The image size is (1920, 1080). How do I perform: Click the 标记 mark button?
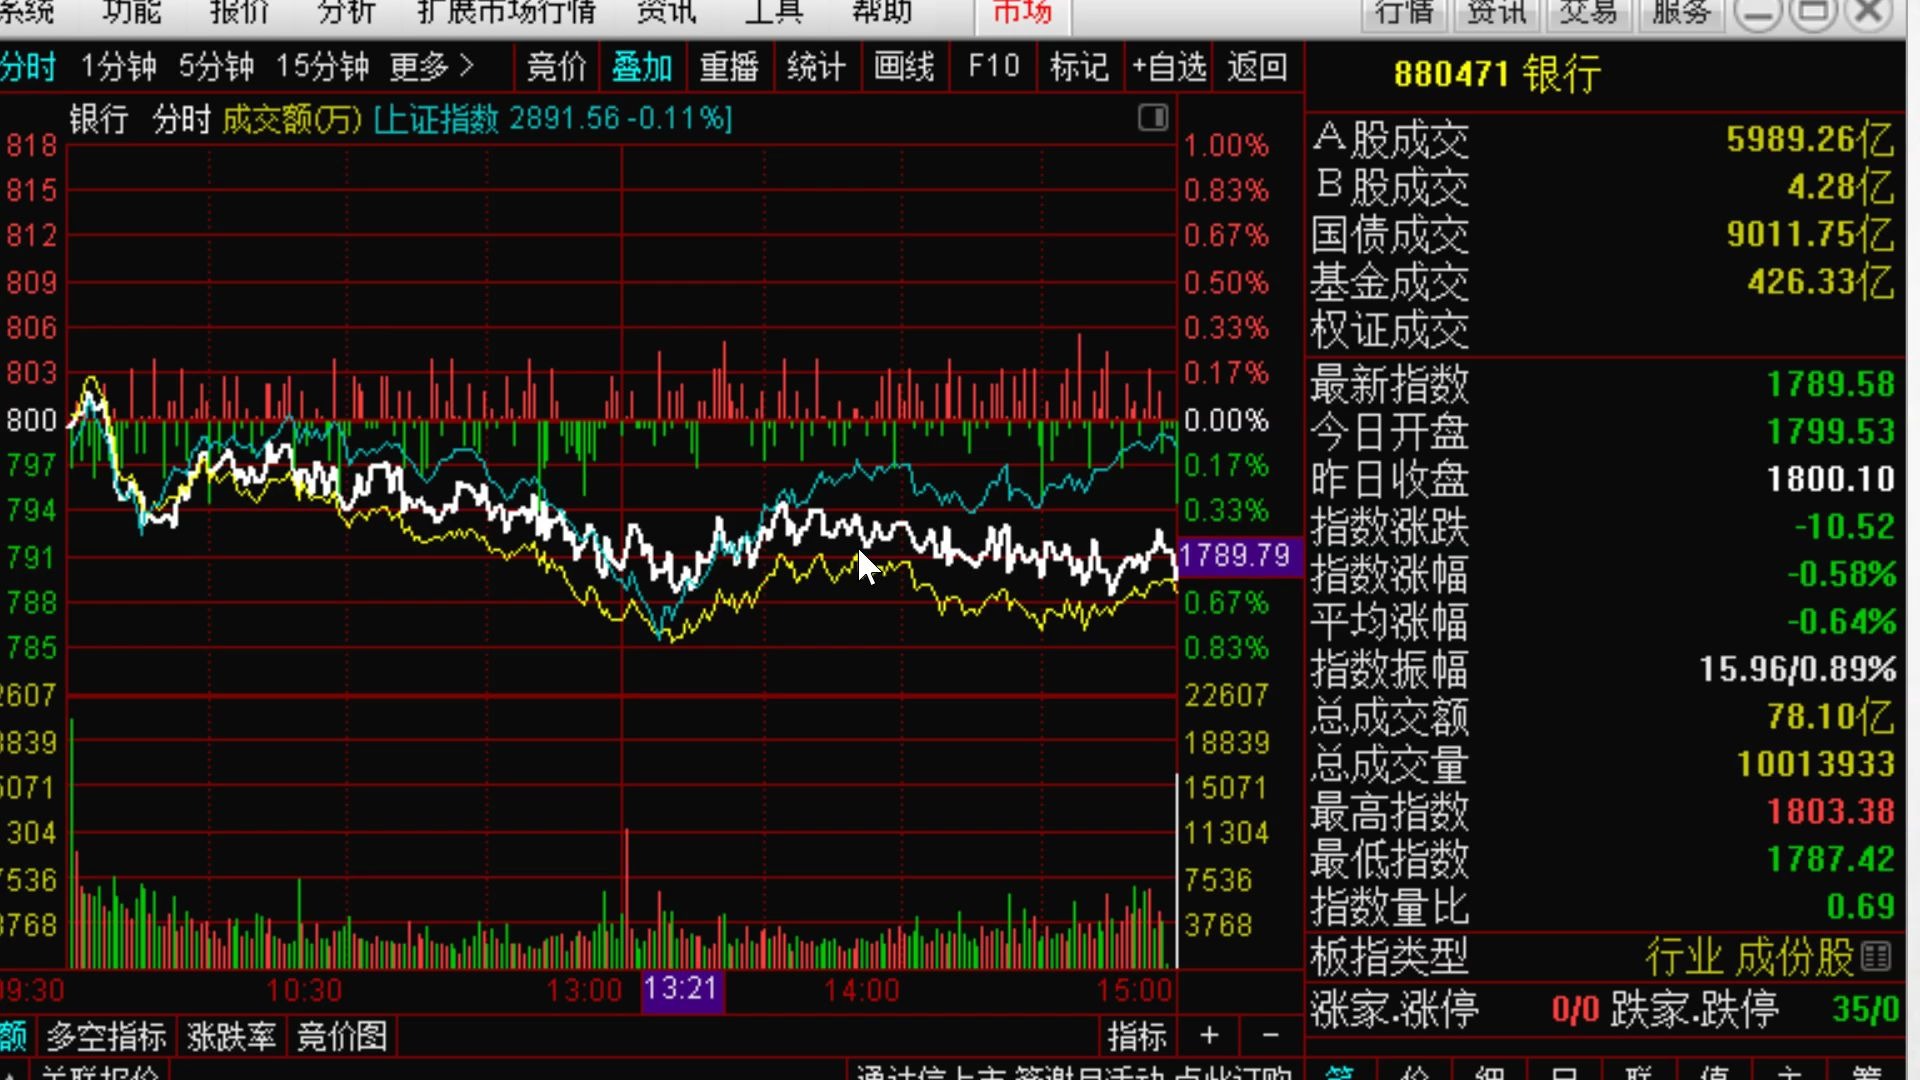[x=1079, y=67]
